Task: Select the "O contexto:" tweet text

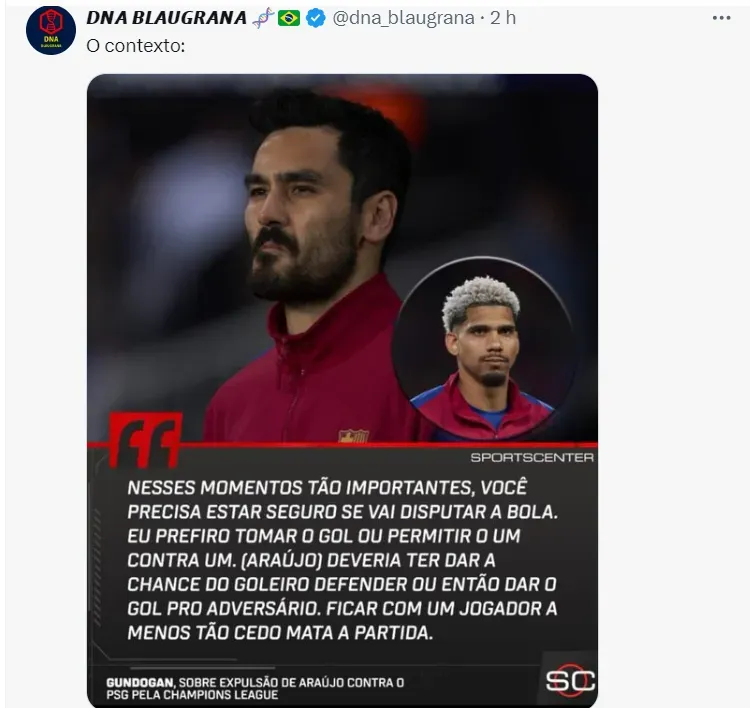Action: 135,46
